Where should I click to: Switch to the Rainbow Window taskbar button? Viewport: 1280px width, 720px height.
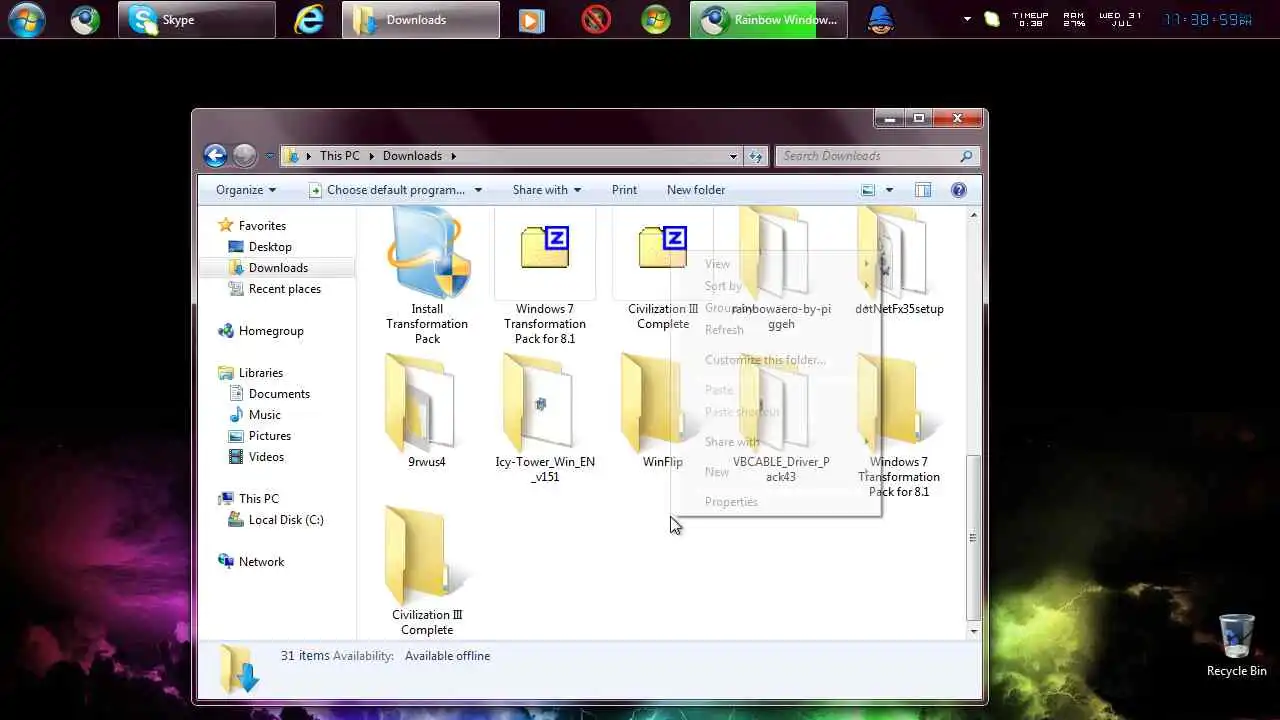(x=769, y=20)
